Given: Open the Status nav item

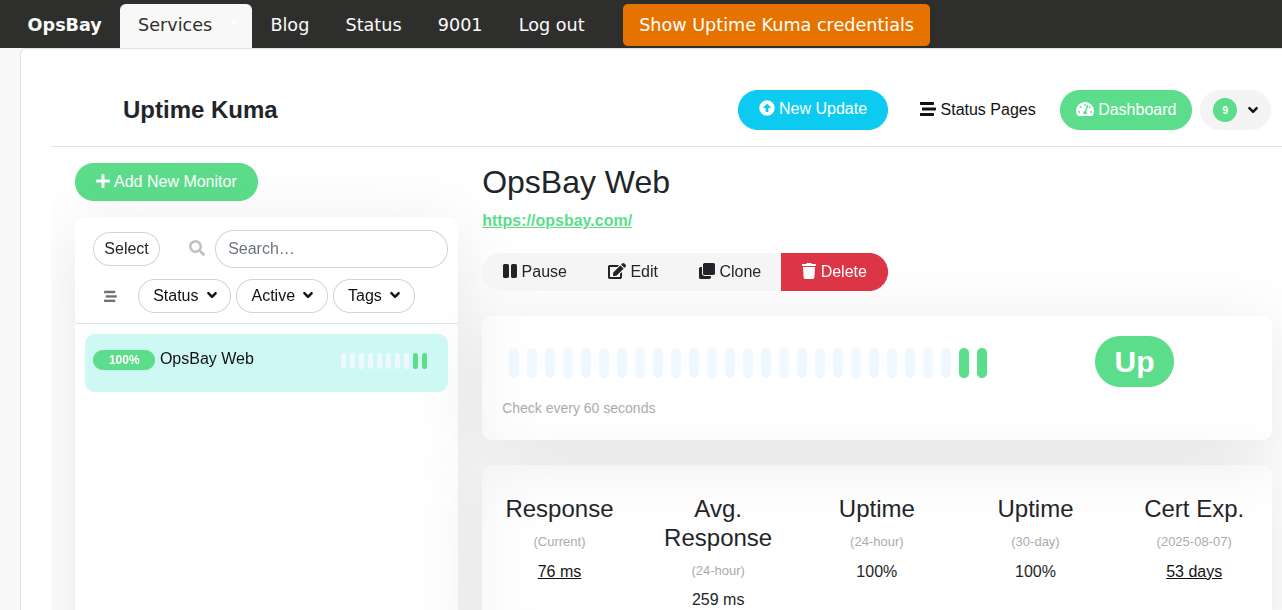Looking at the screenshot, I should tap(373, 25).
